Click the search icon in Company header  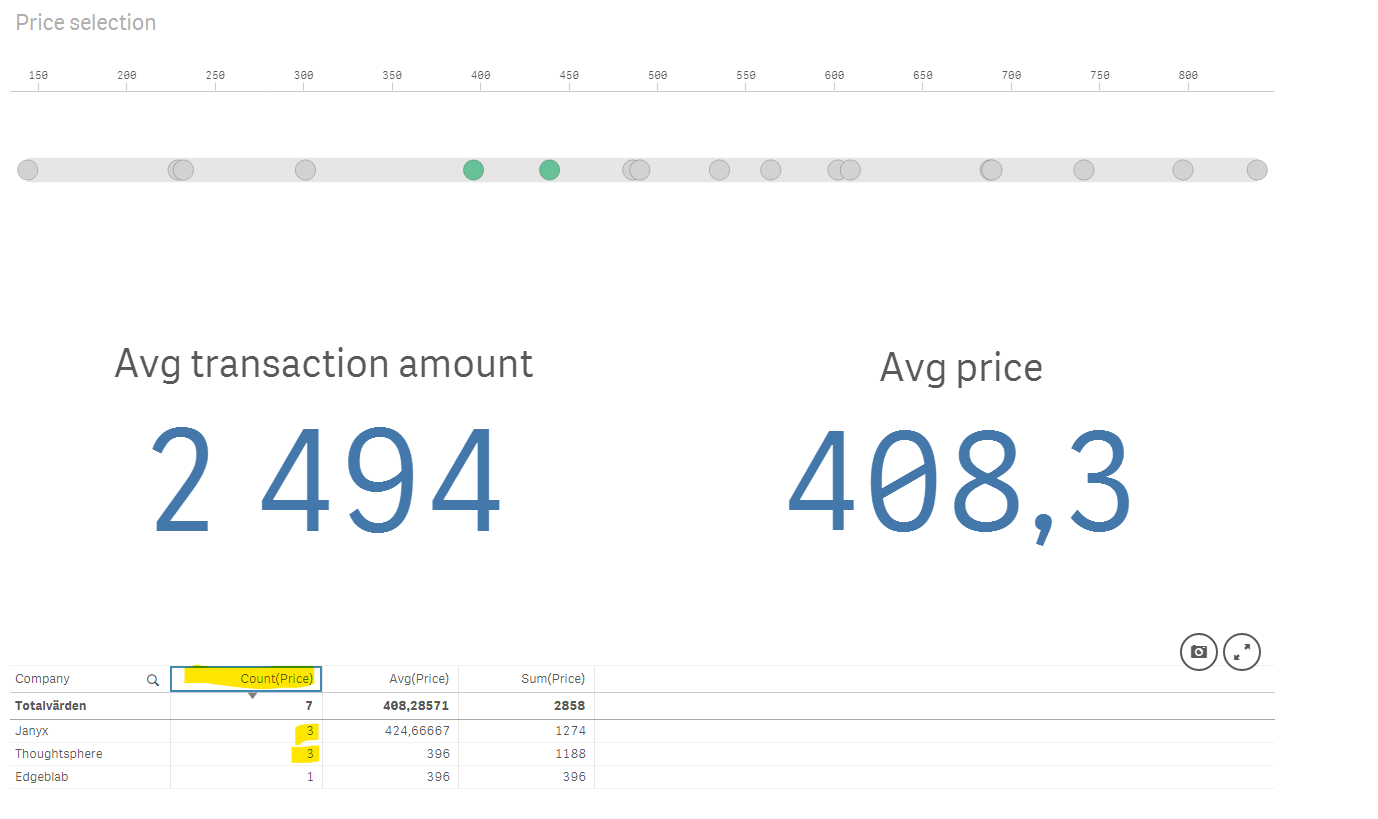[x=153, y=680]
